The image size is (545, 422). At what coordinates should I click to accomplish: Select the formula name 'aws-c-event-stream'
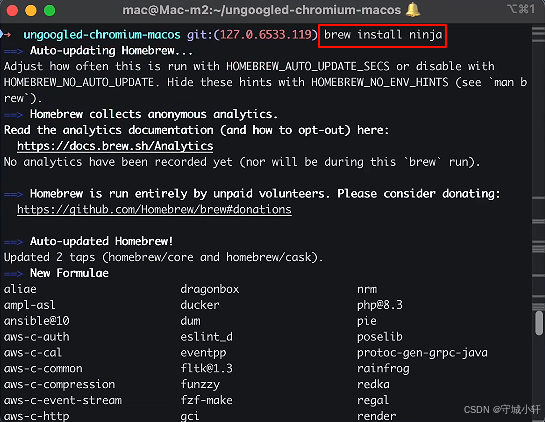click(x=63, y=400)
